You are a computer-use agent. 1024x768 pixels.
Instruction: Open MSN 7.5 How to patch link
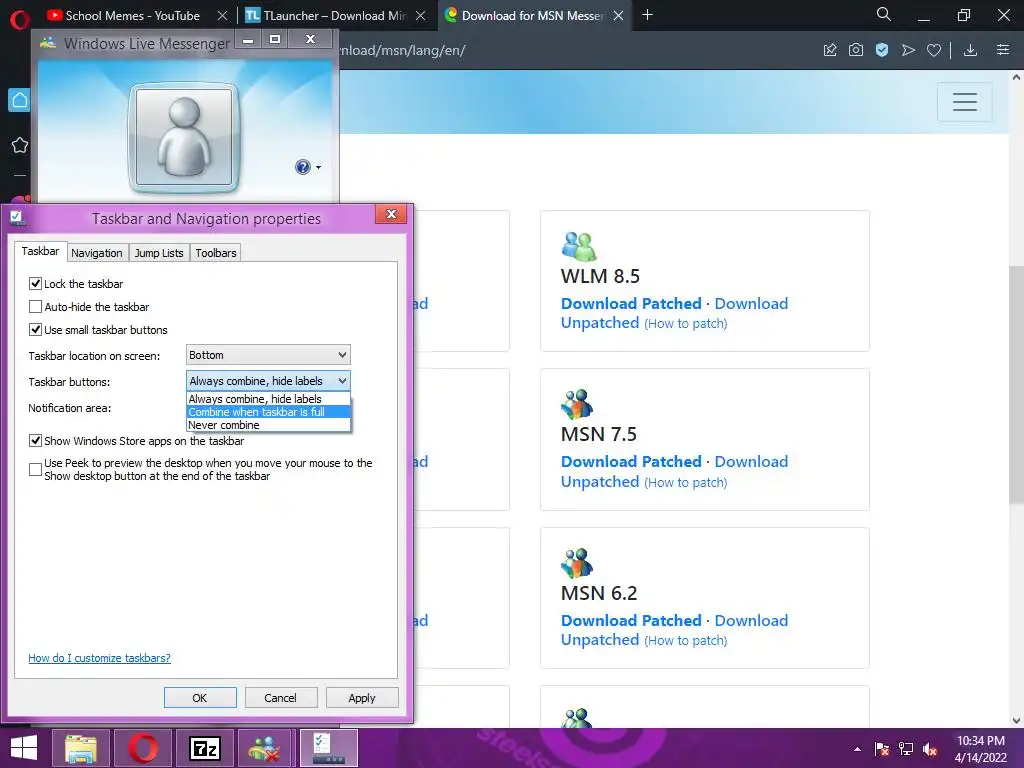(685, 483)
